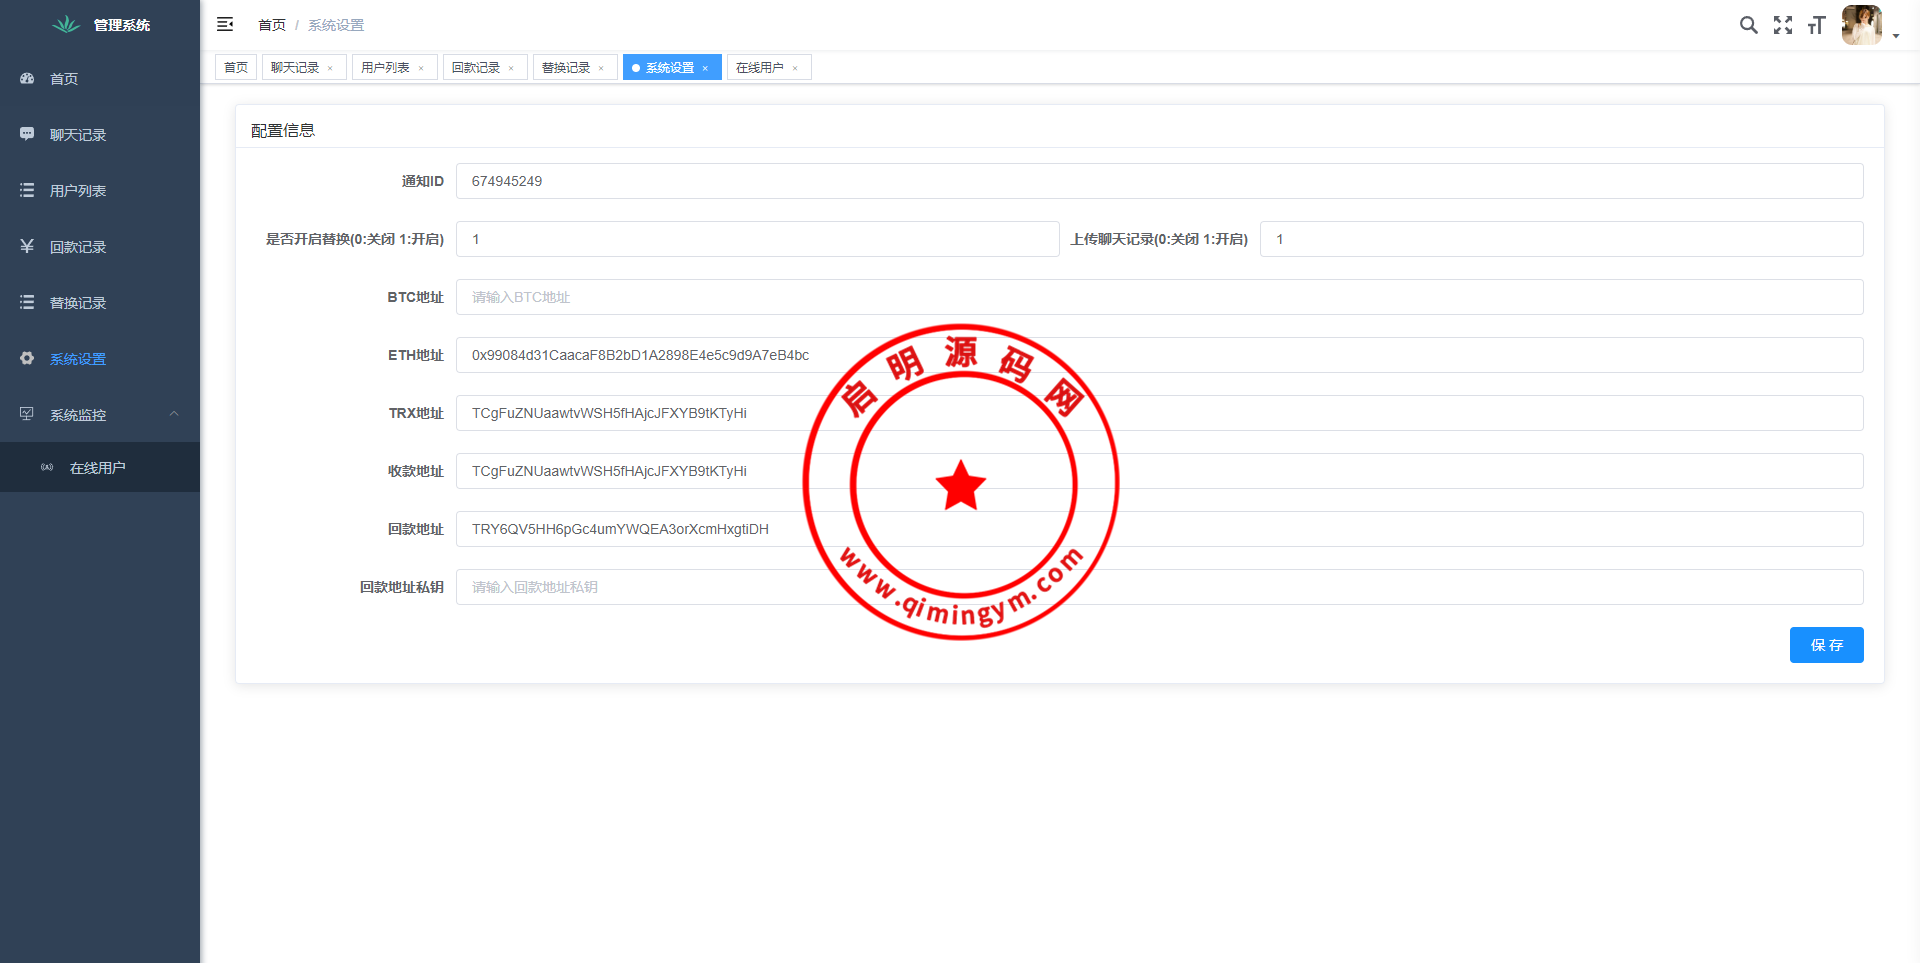Image resolution: width=1920 pixels, height=963 pixels.
Task: Click the 聊天记录 chat bubble icon
Action: (27, 134)
